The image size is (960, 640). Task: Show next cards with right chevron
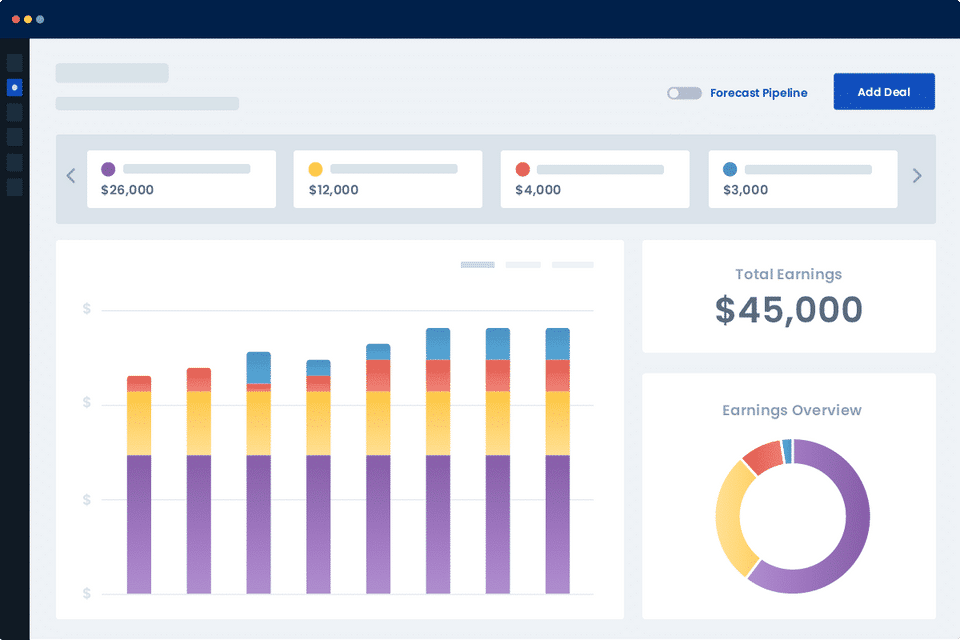click(x=917, y=176)
